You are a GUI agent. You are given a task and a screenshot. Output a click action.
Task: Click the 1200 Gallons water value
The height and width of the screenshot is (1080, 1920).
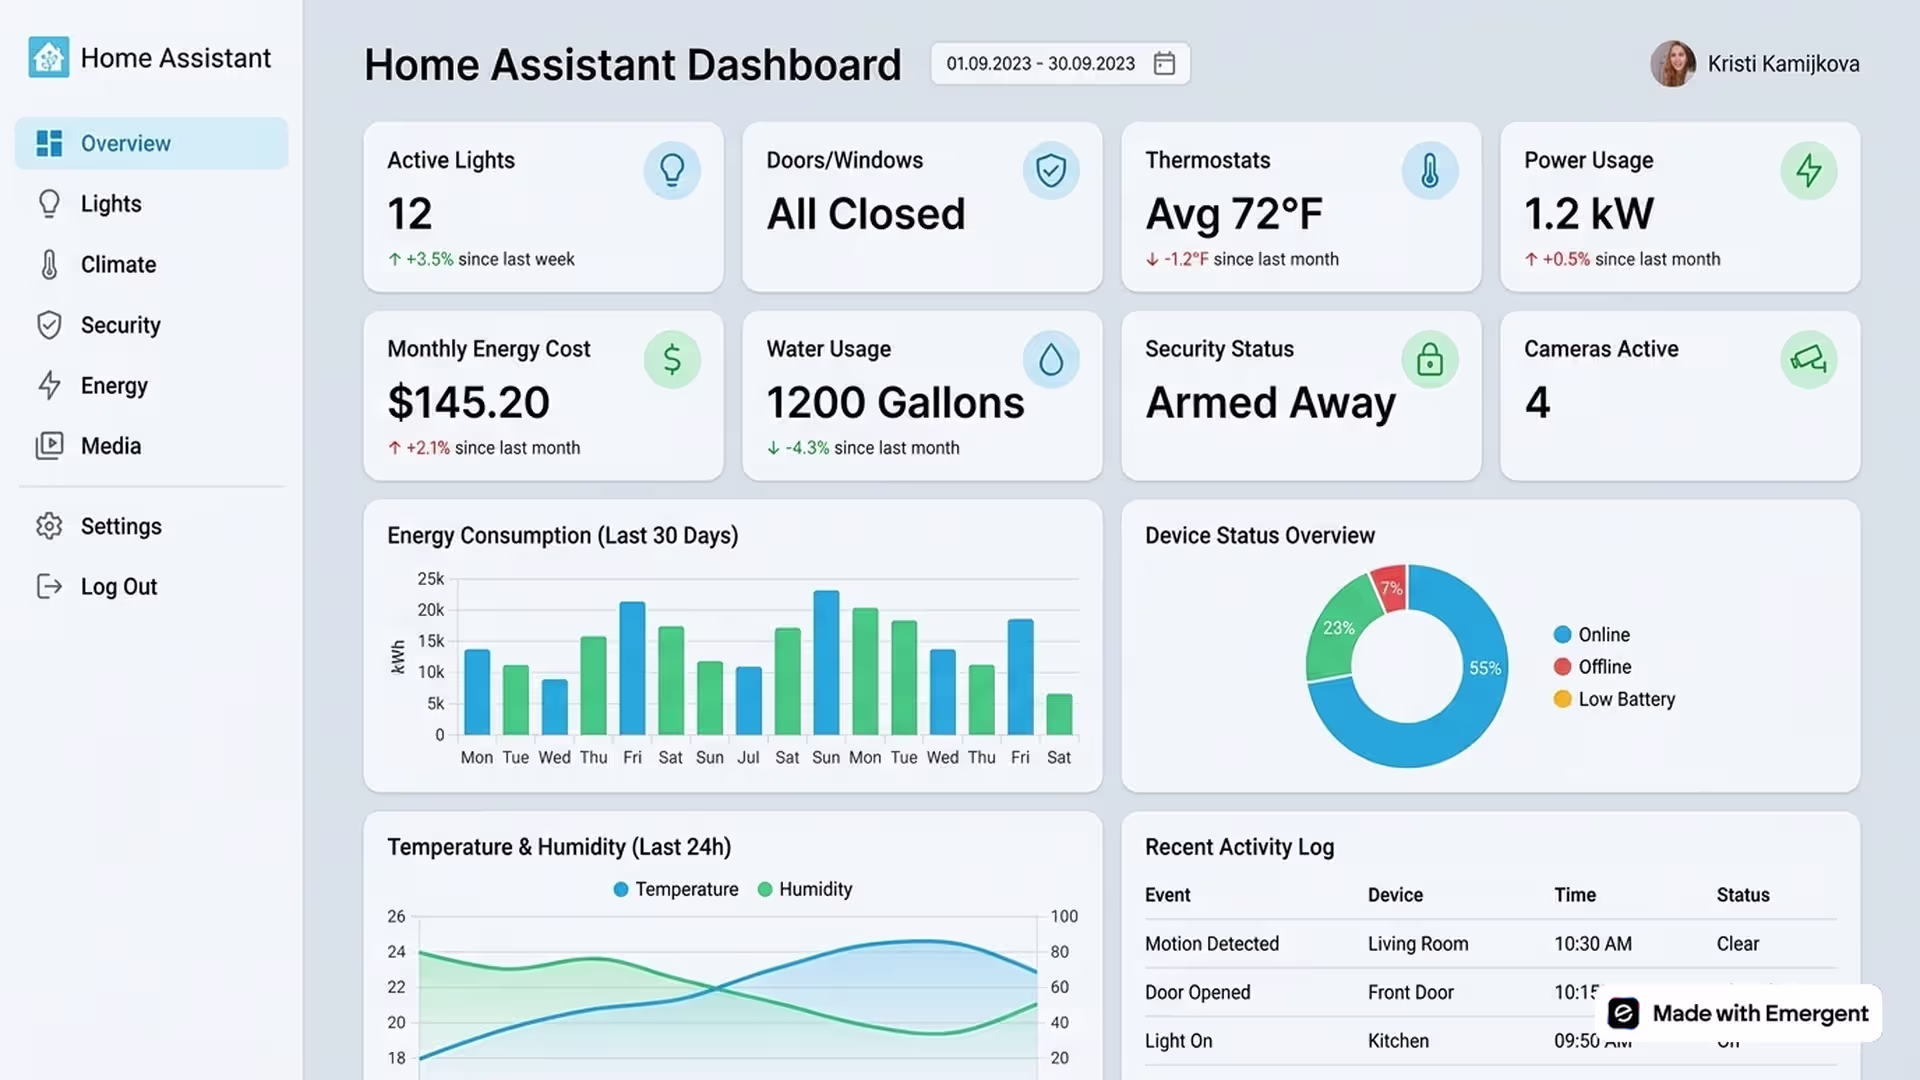point(895,403)
